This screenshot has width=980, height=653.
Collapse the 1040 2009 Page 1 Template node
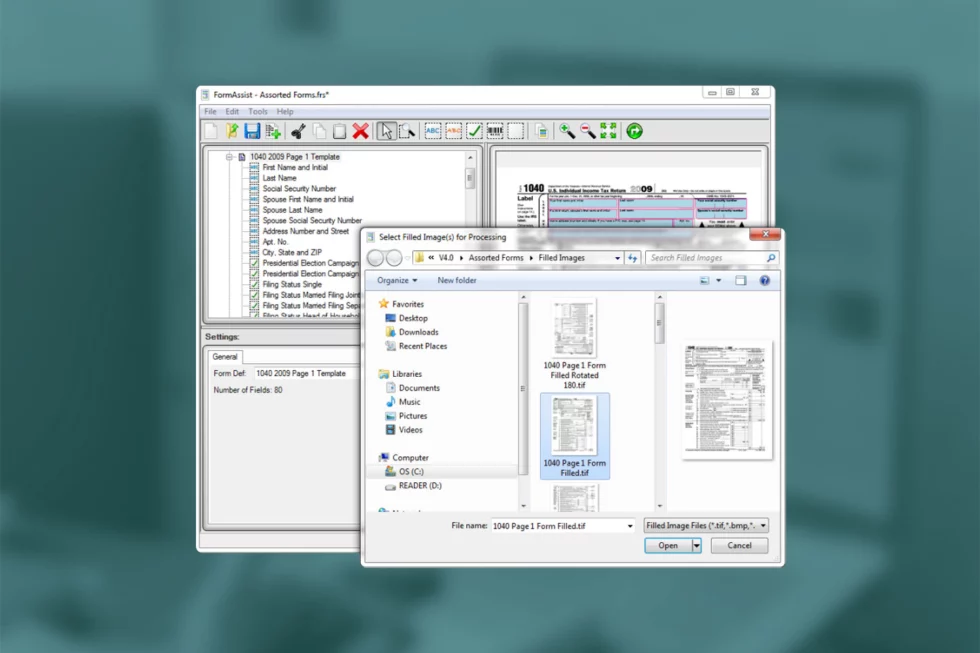[x=230, y=157]
